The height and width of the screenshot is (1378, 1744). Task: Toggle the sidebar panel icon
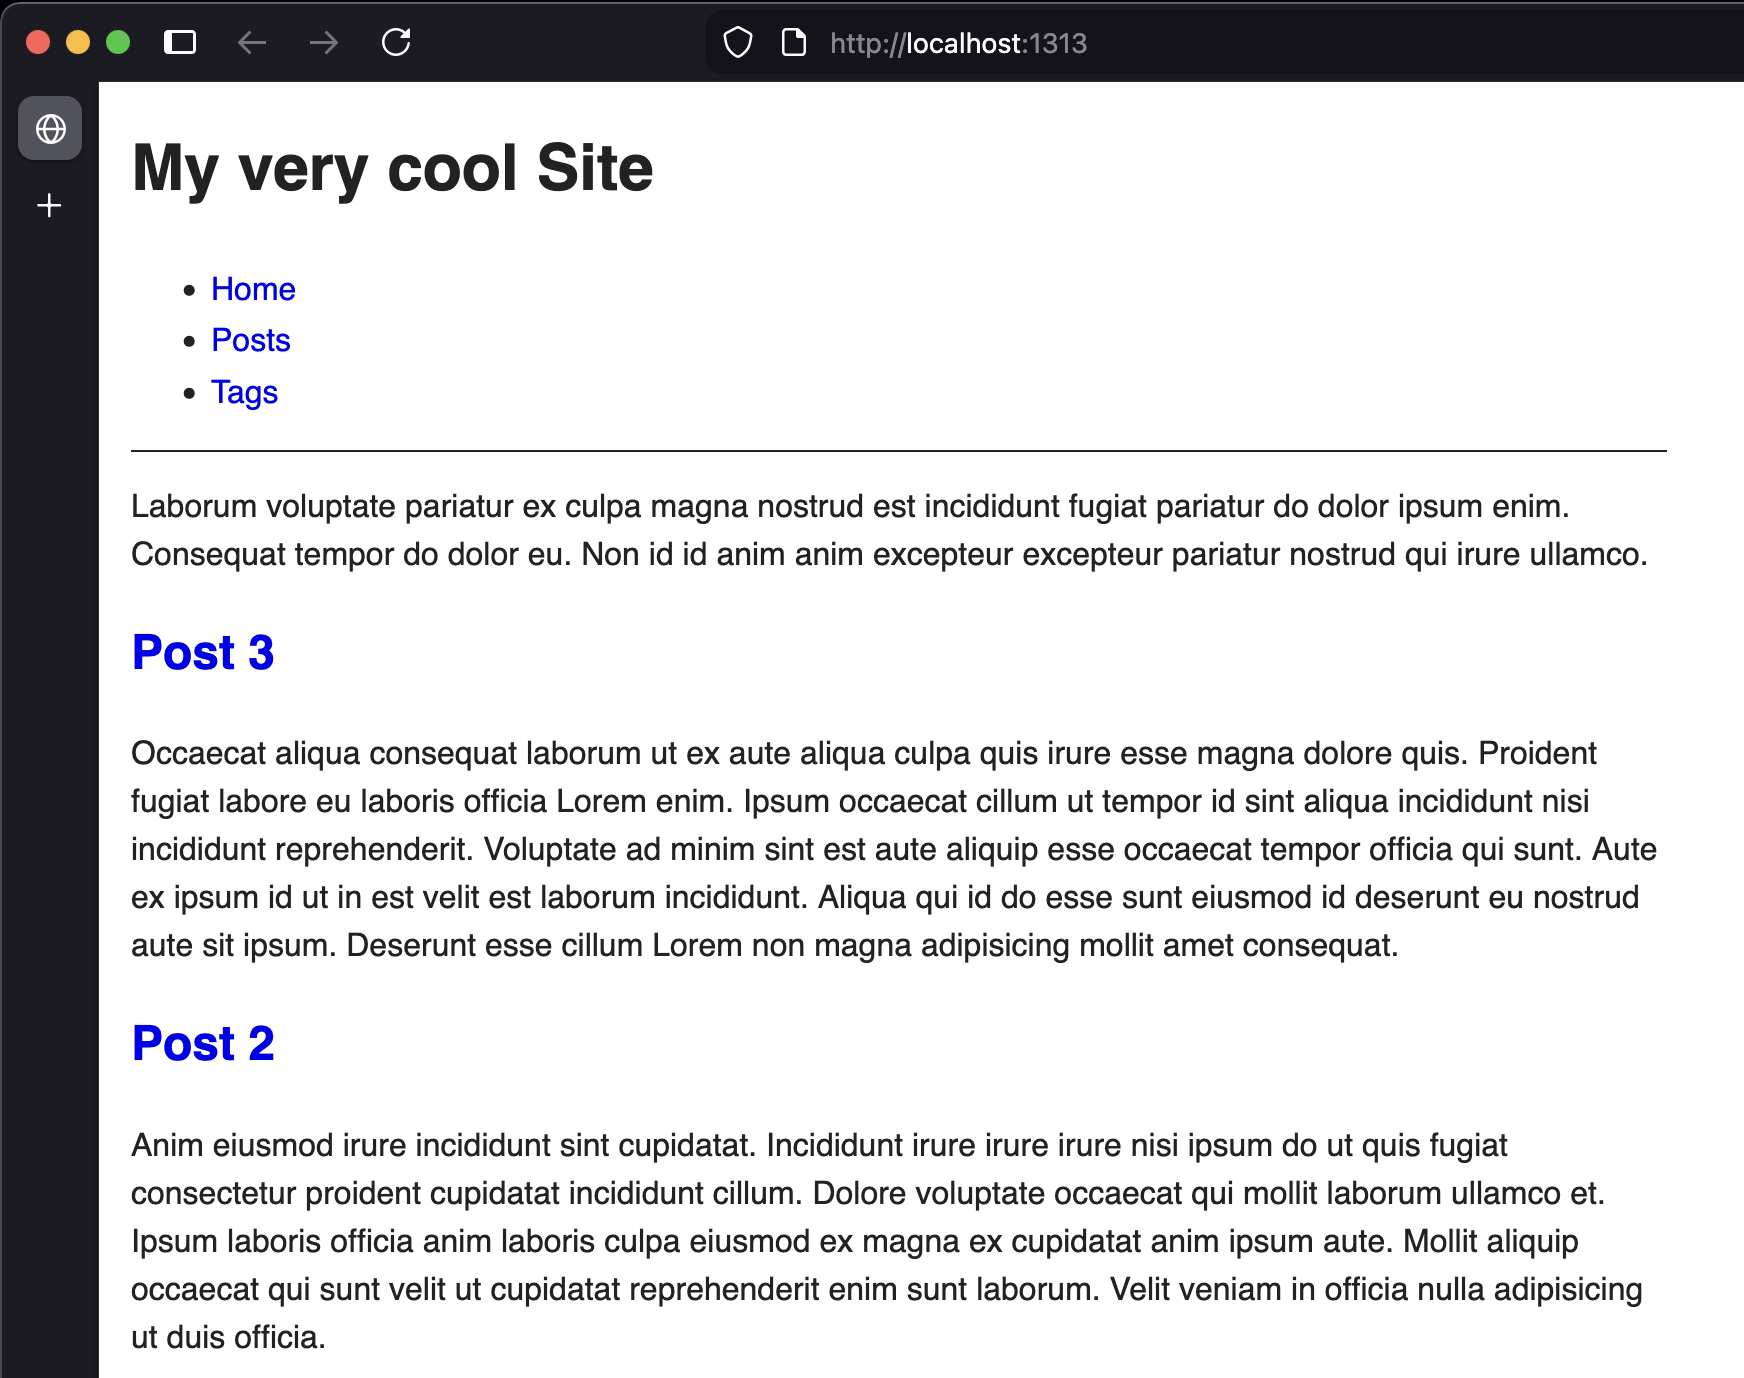tap(180, 42)
